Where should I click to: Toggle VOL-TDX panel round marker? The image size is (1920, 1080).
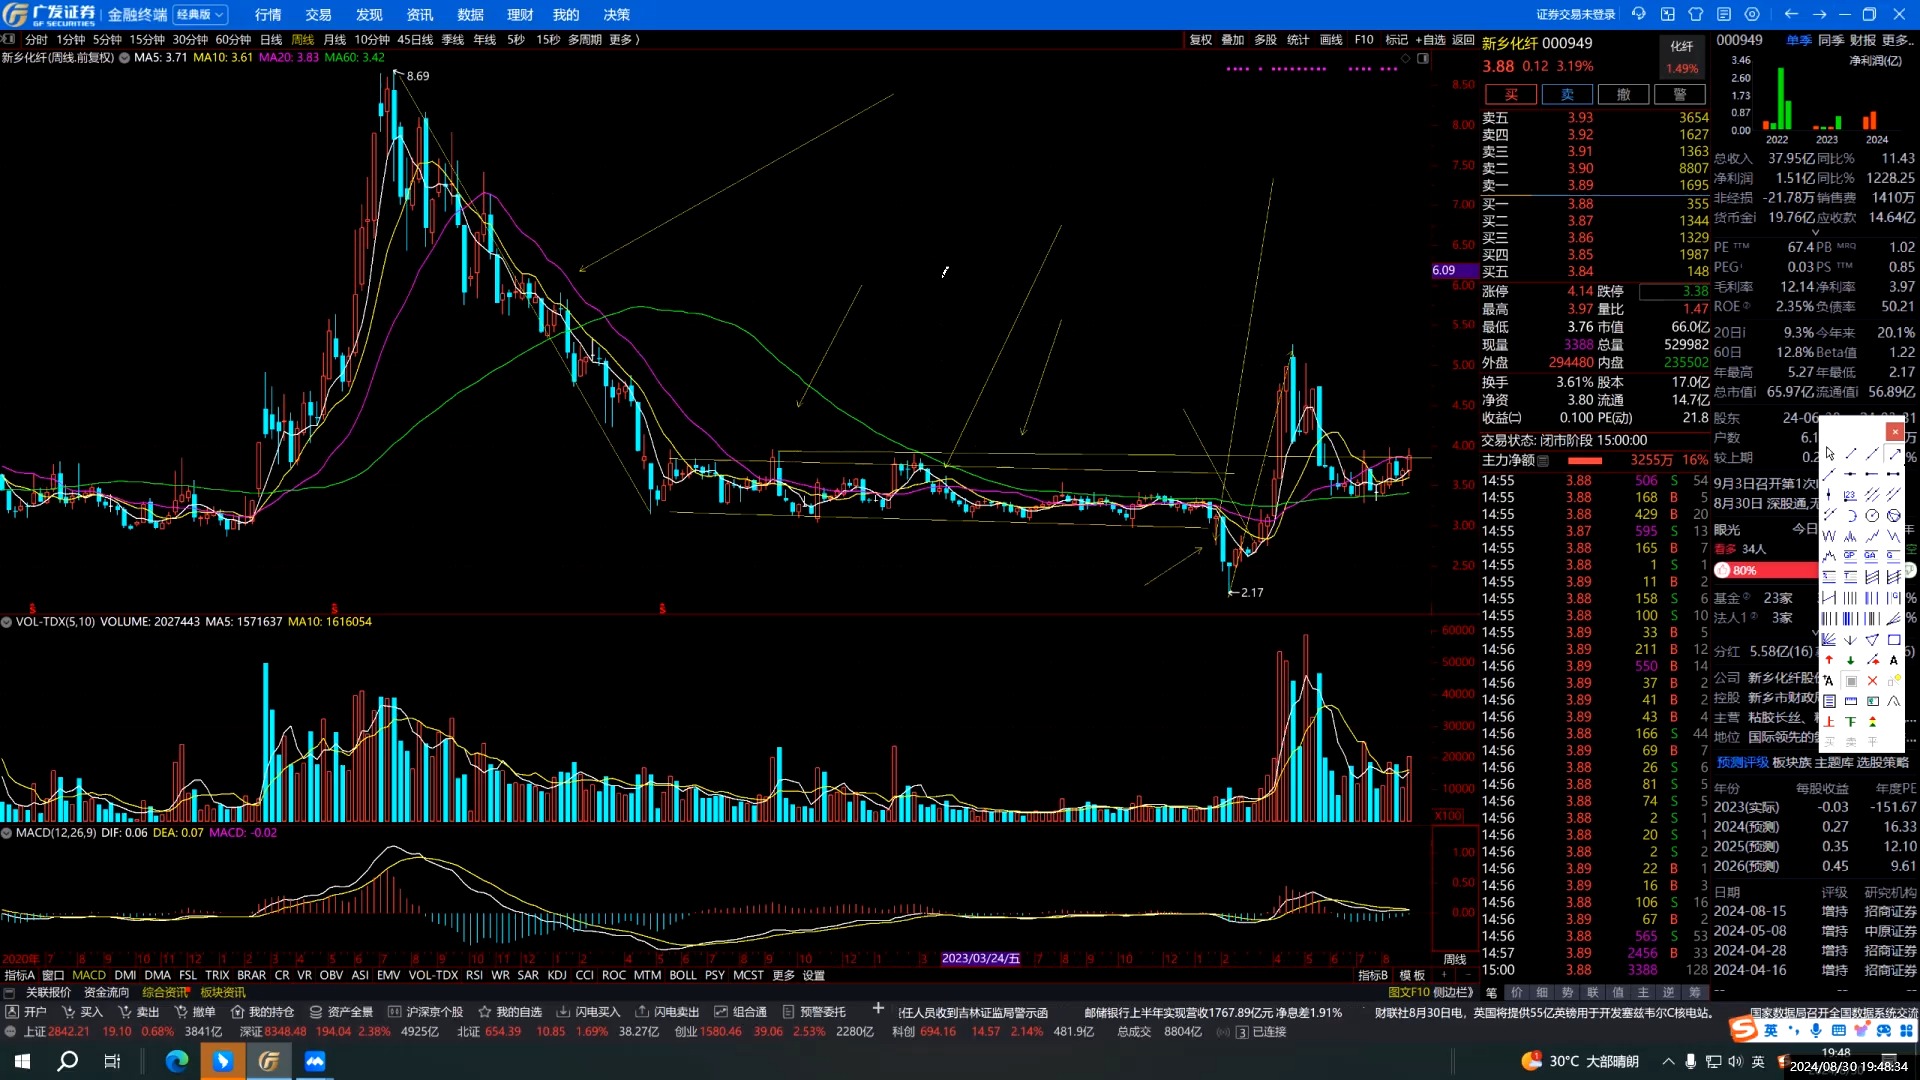[x=7, y=622]
